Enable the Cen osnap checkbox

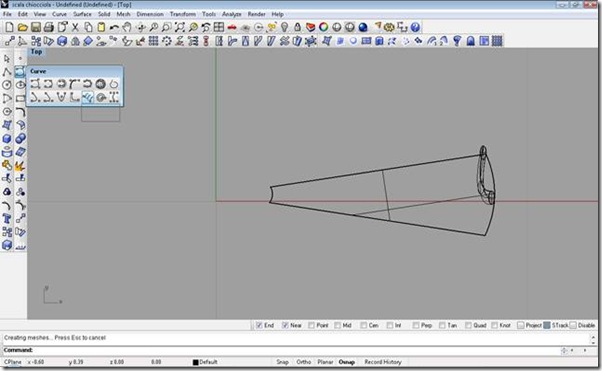[x=364, y=325]
